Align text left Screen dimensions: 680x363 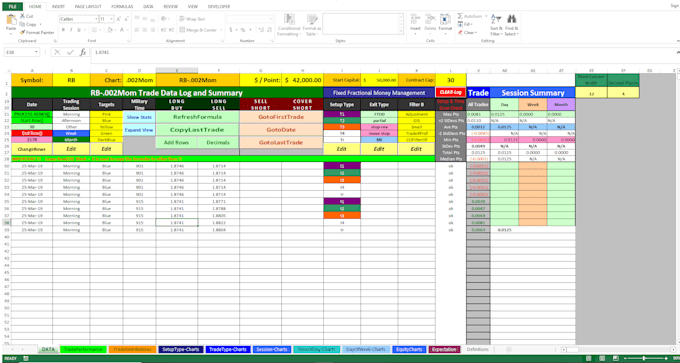point(137,30)
